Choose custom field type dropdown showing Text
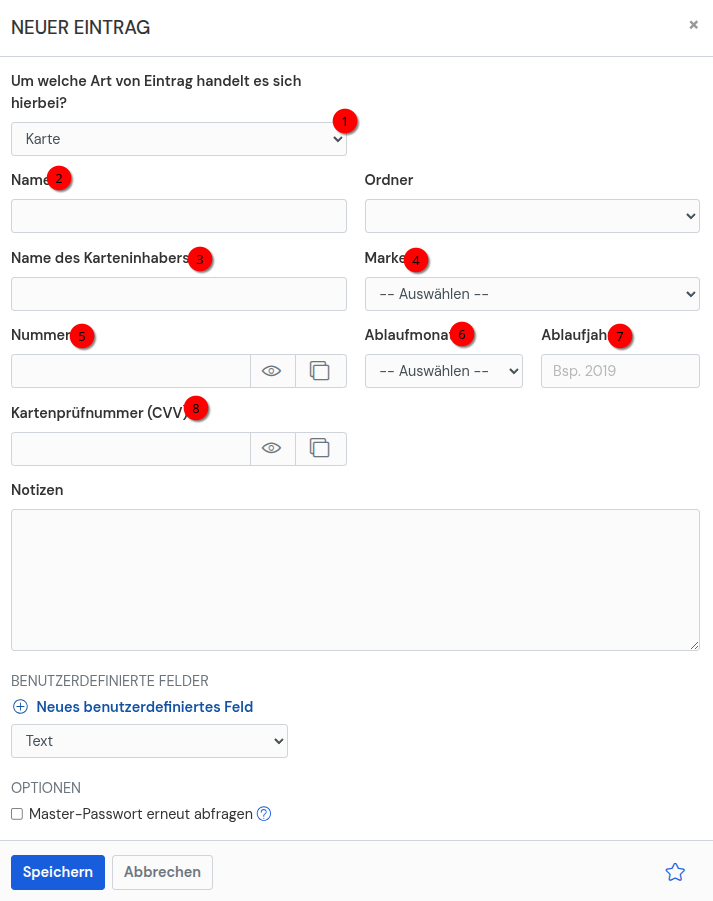The width and height of the screenshot is (713, 901). click(149, 741)
